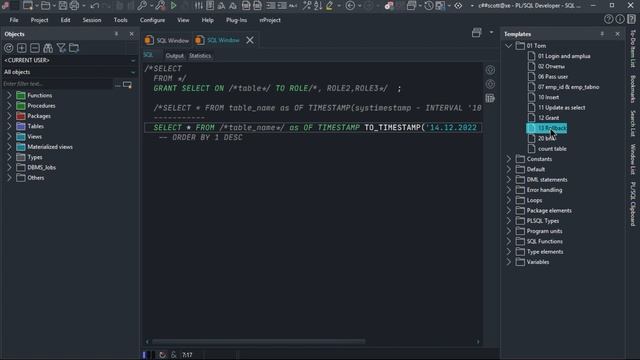The width and height of the screenshot is (640, 360).
Task: Open the All objects filter dropdown
Action: tap(133, 72)
